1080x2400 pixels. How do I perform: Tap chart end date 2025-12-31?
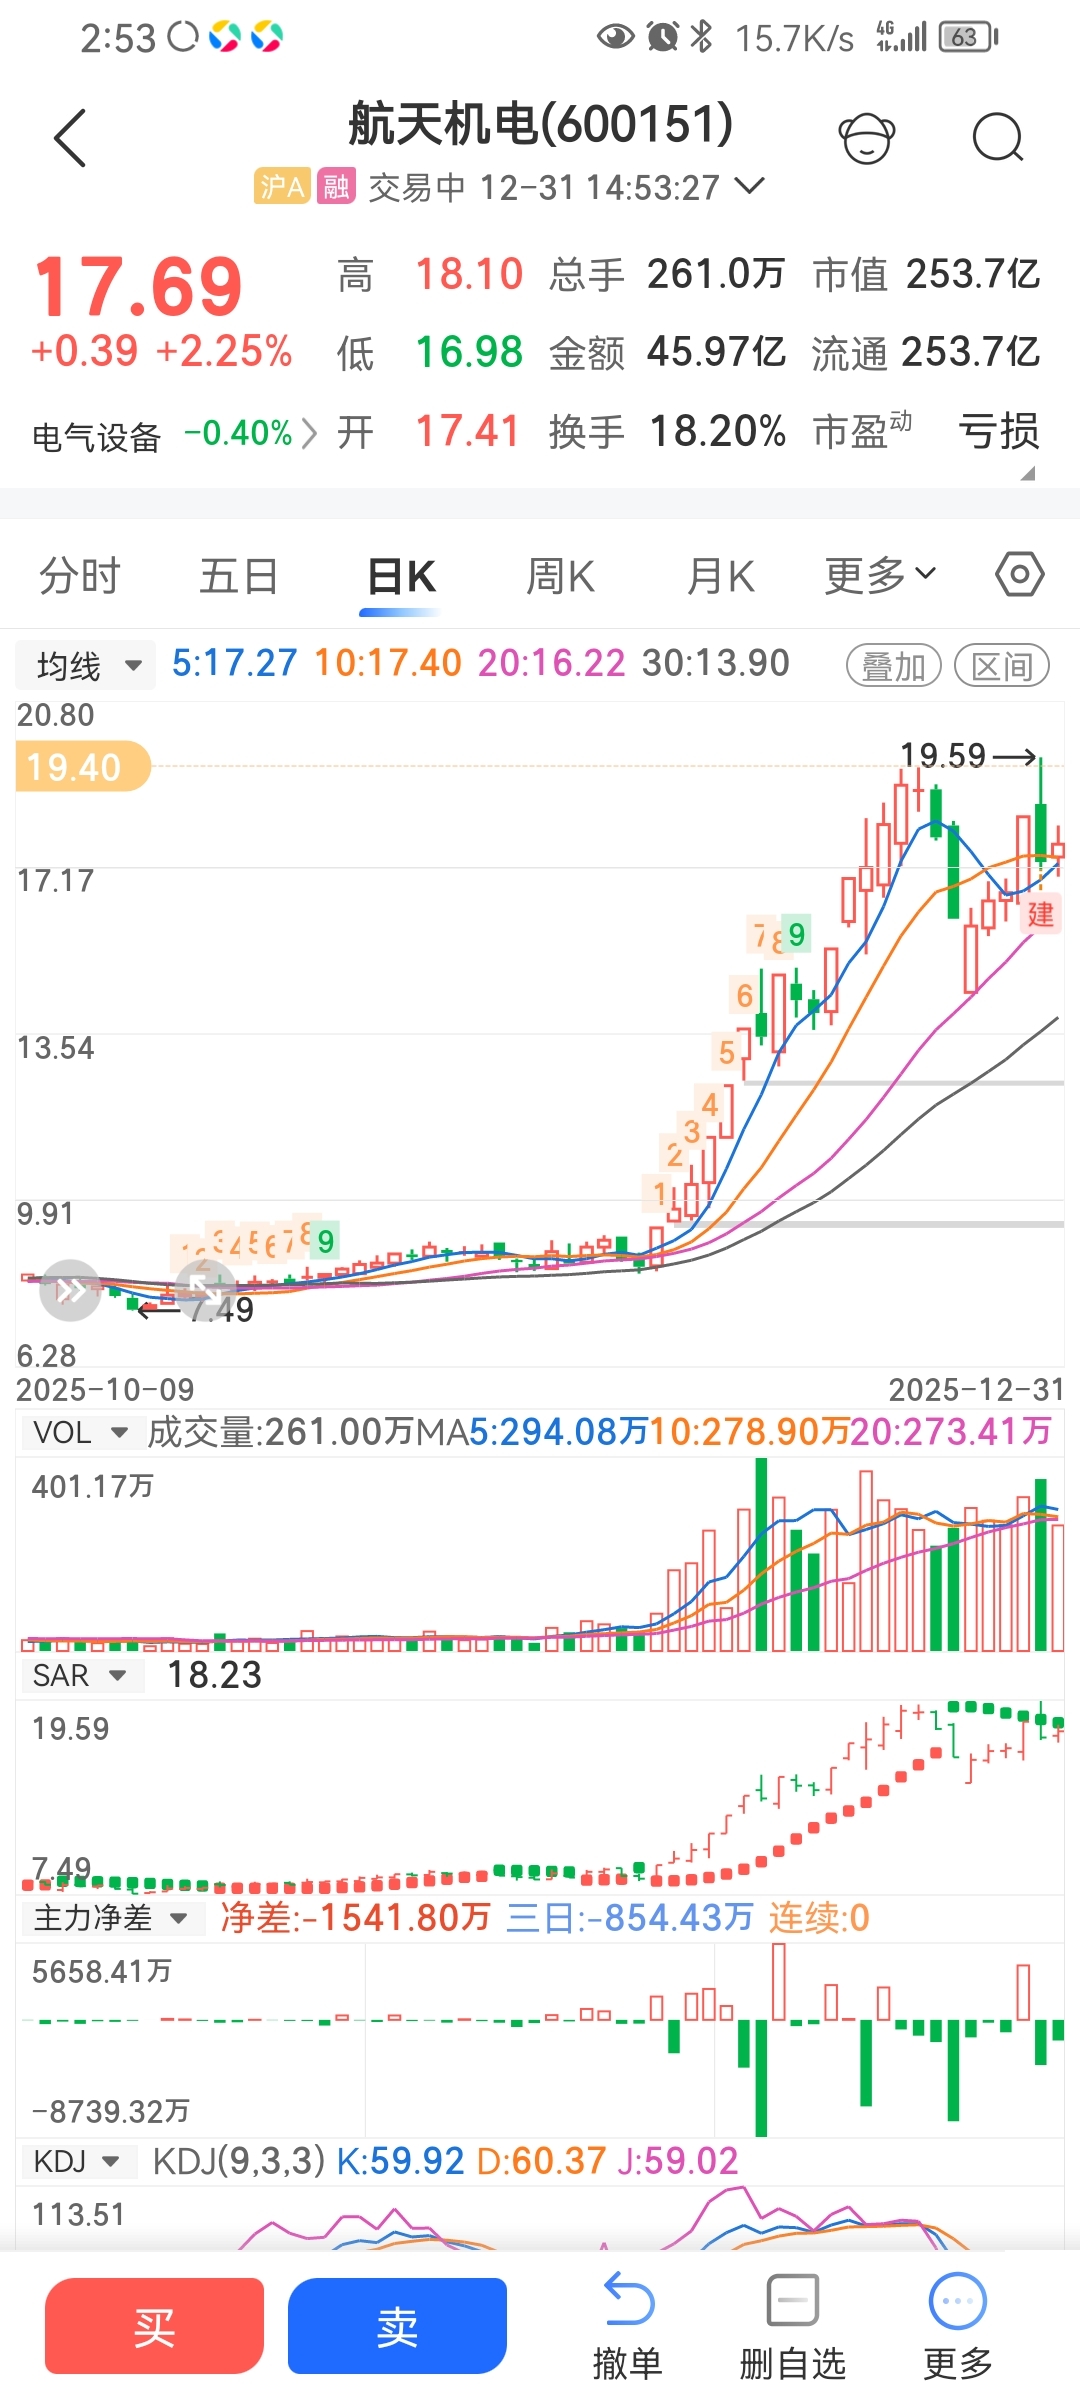[x=976, y=1390]
